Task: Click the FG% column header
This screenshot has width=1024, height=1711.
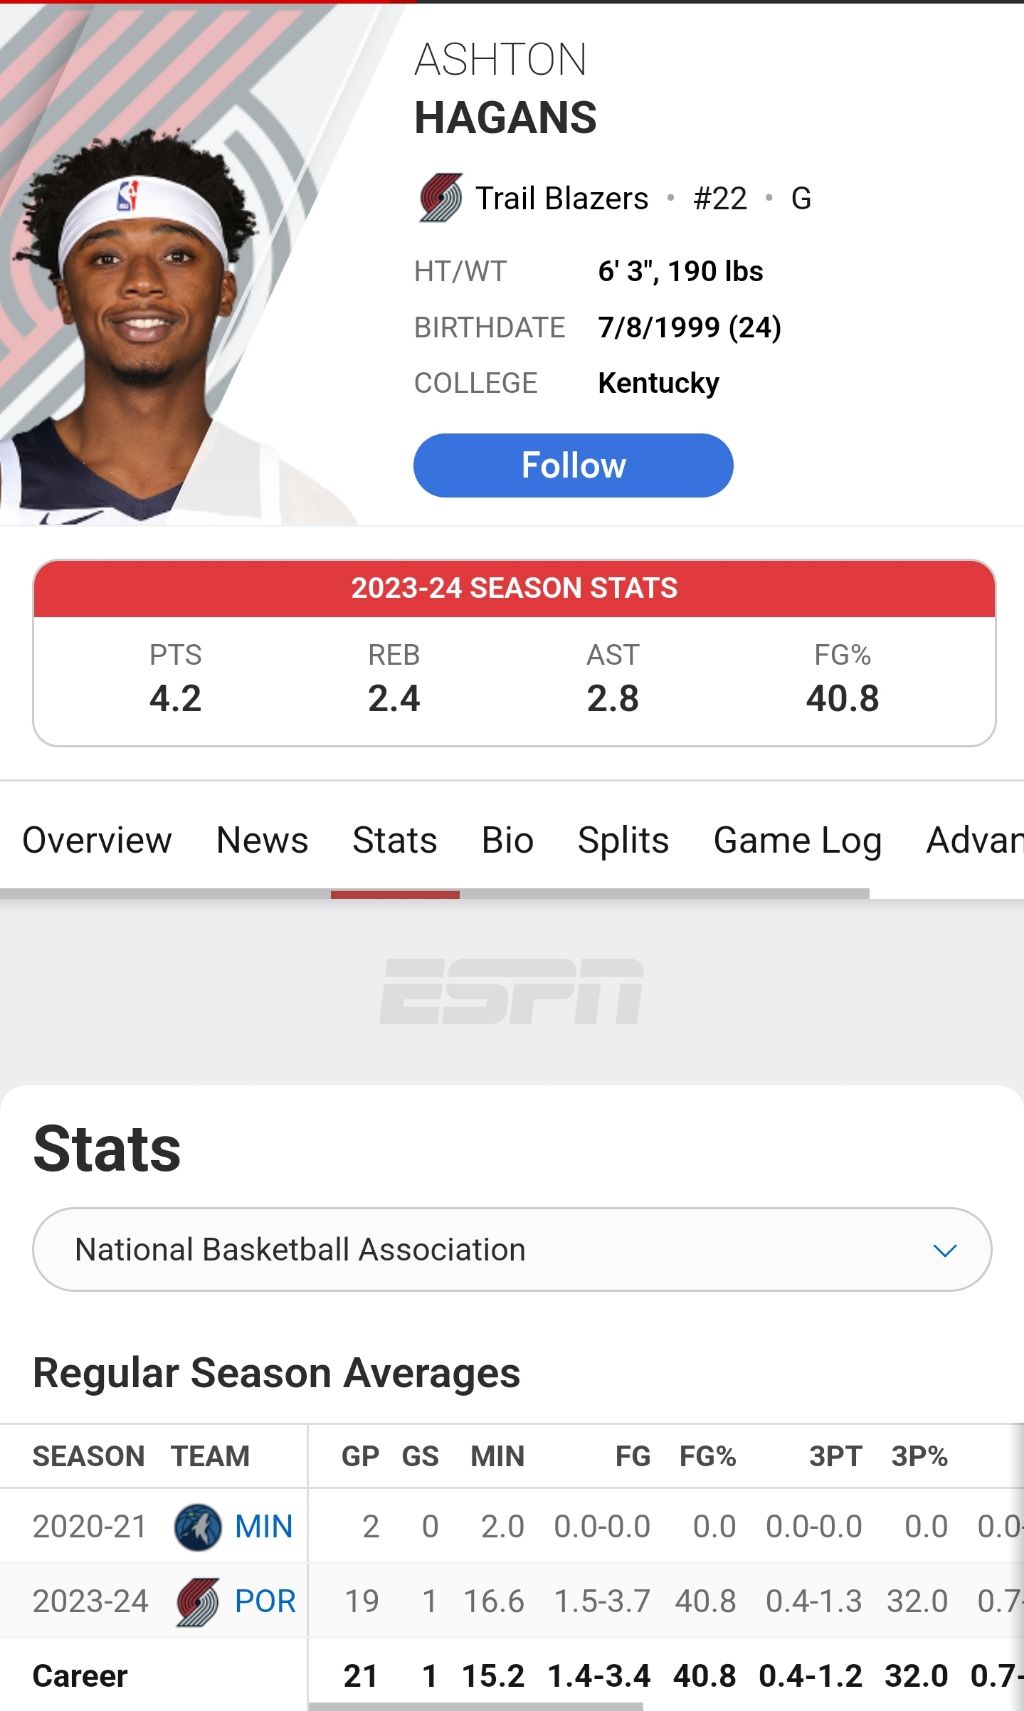Action: [707, 1457]
